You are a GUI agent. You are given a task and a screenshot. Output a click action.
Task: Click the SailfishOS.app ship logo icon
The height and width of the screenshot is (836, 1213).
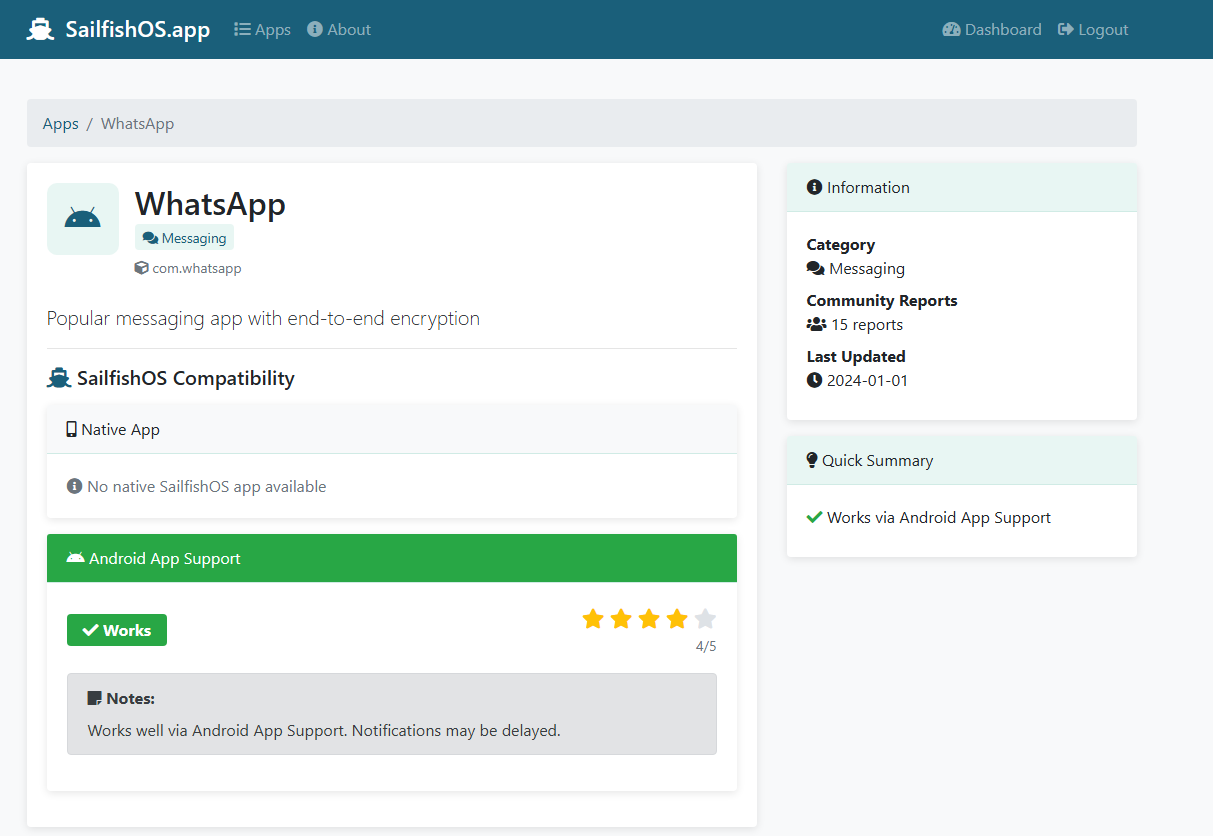tap(40, 29)
